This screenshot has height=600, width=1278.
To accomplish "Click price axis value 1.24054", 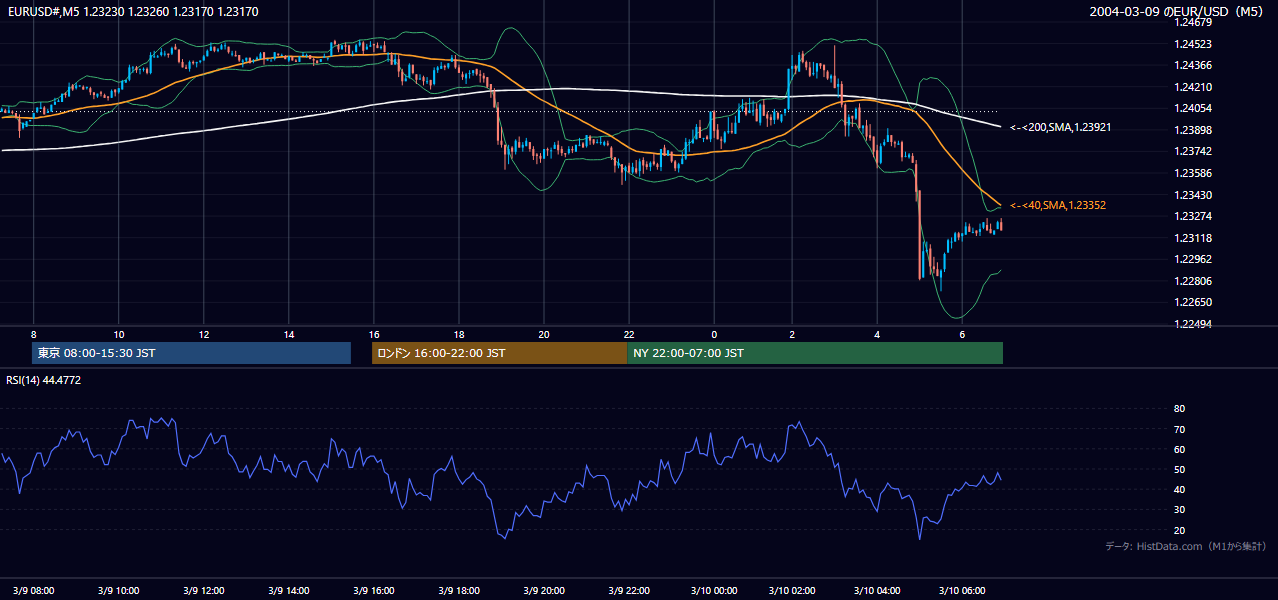I will point(1195,108).
